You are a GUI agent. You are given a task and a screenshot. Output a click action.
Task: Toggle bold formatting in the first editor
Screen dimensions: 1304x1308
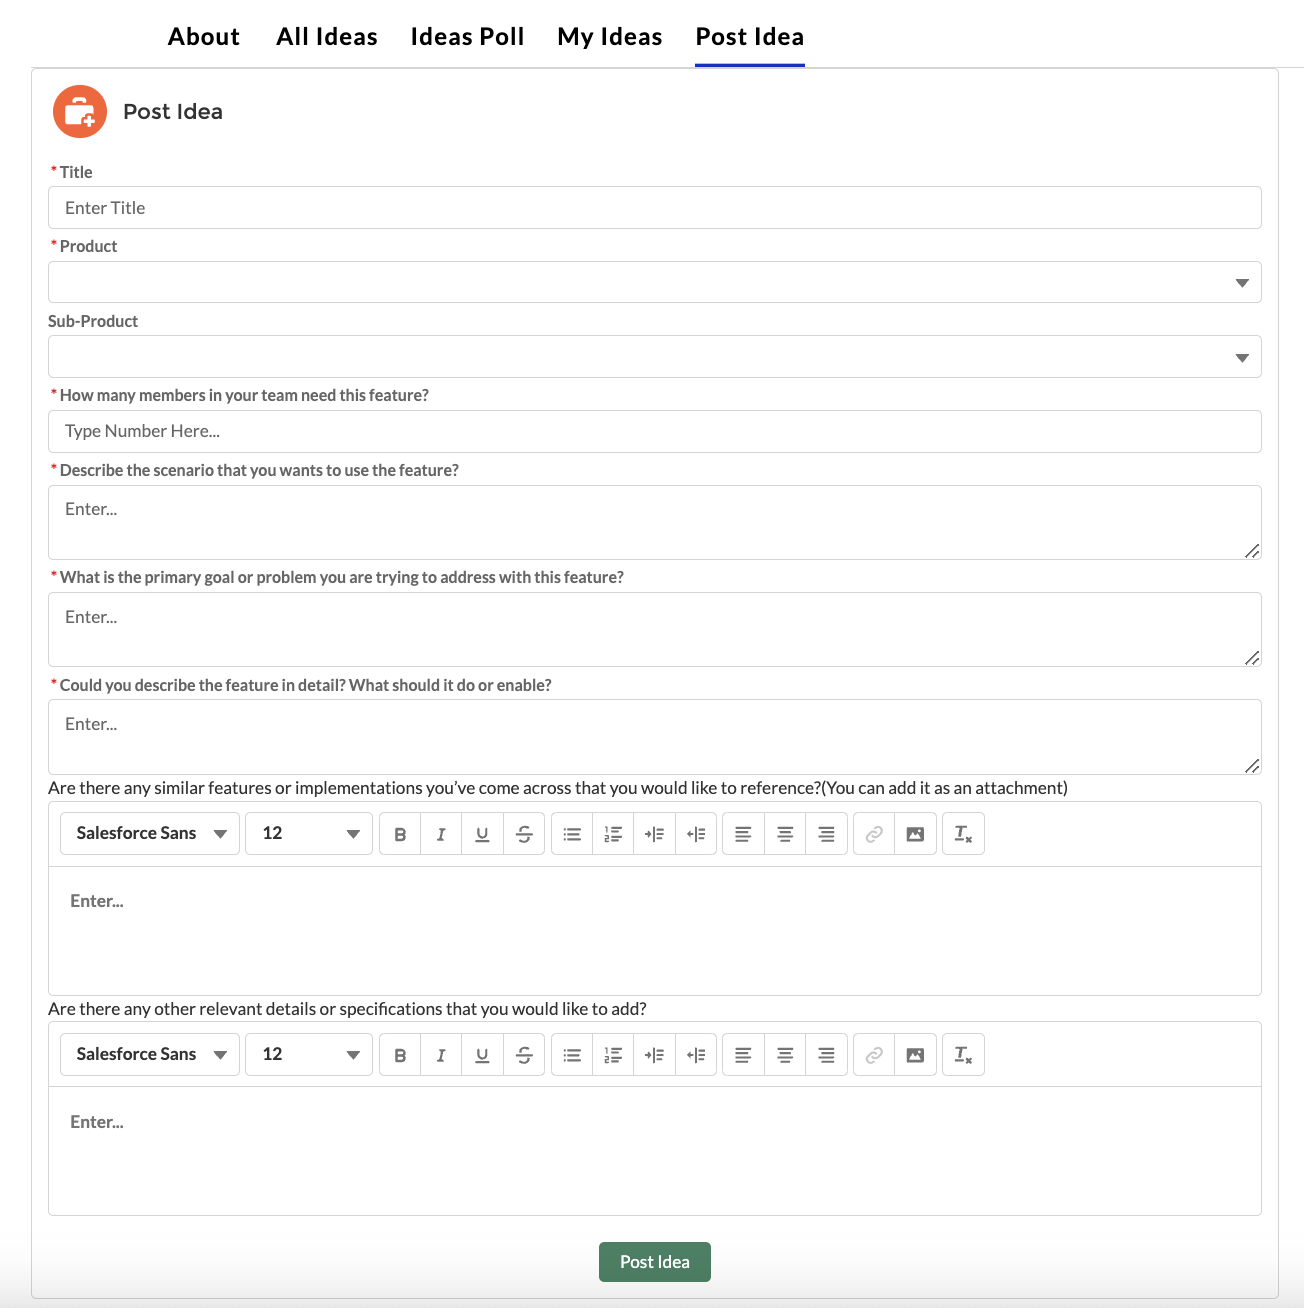[x=399, y=833]
